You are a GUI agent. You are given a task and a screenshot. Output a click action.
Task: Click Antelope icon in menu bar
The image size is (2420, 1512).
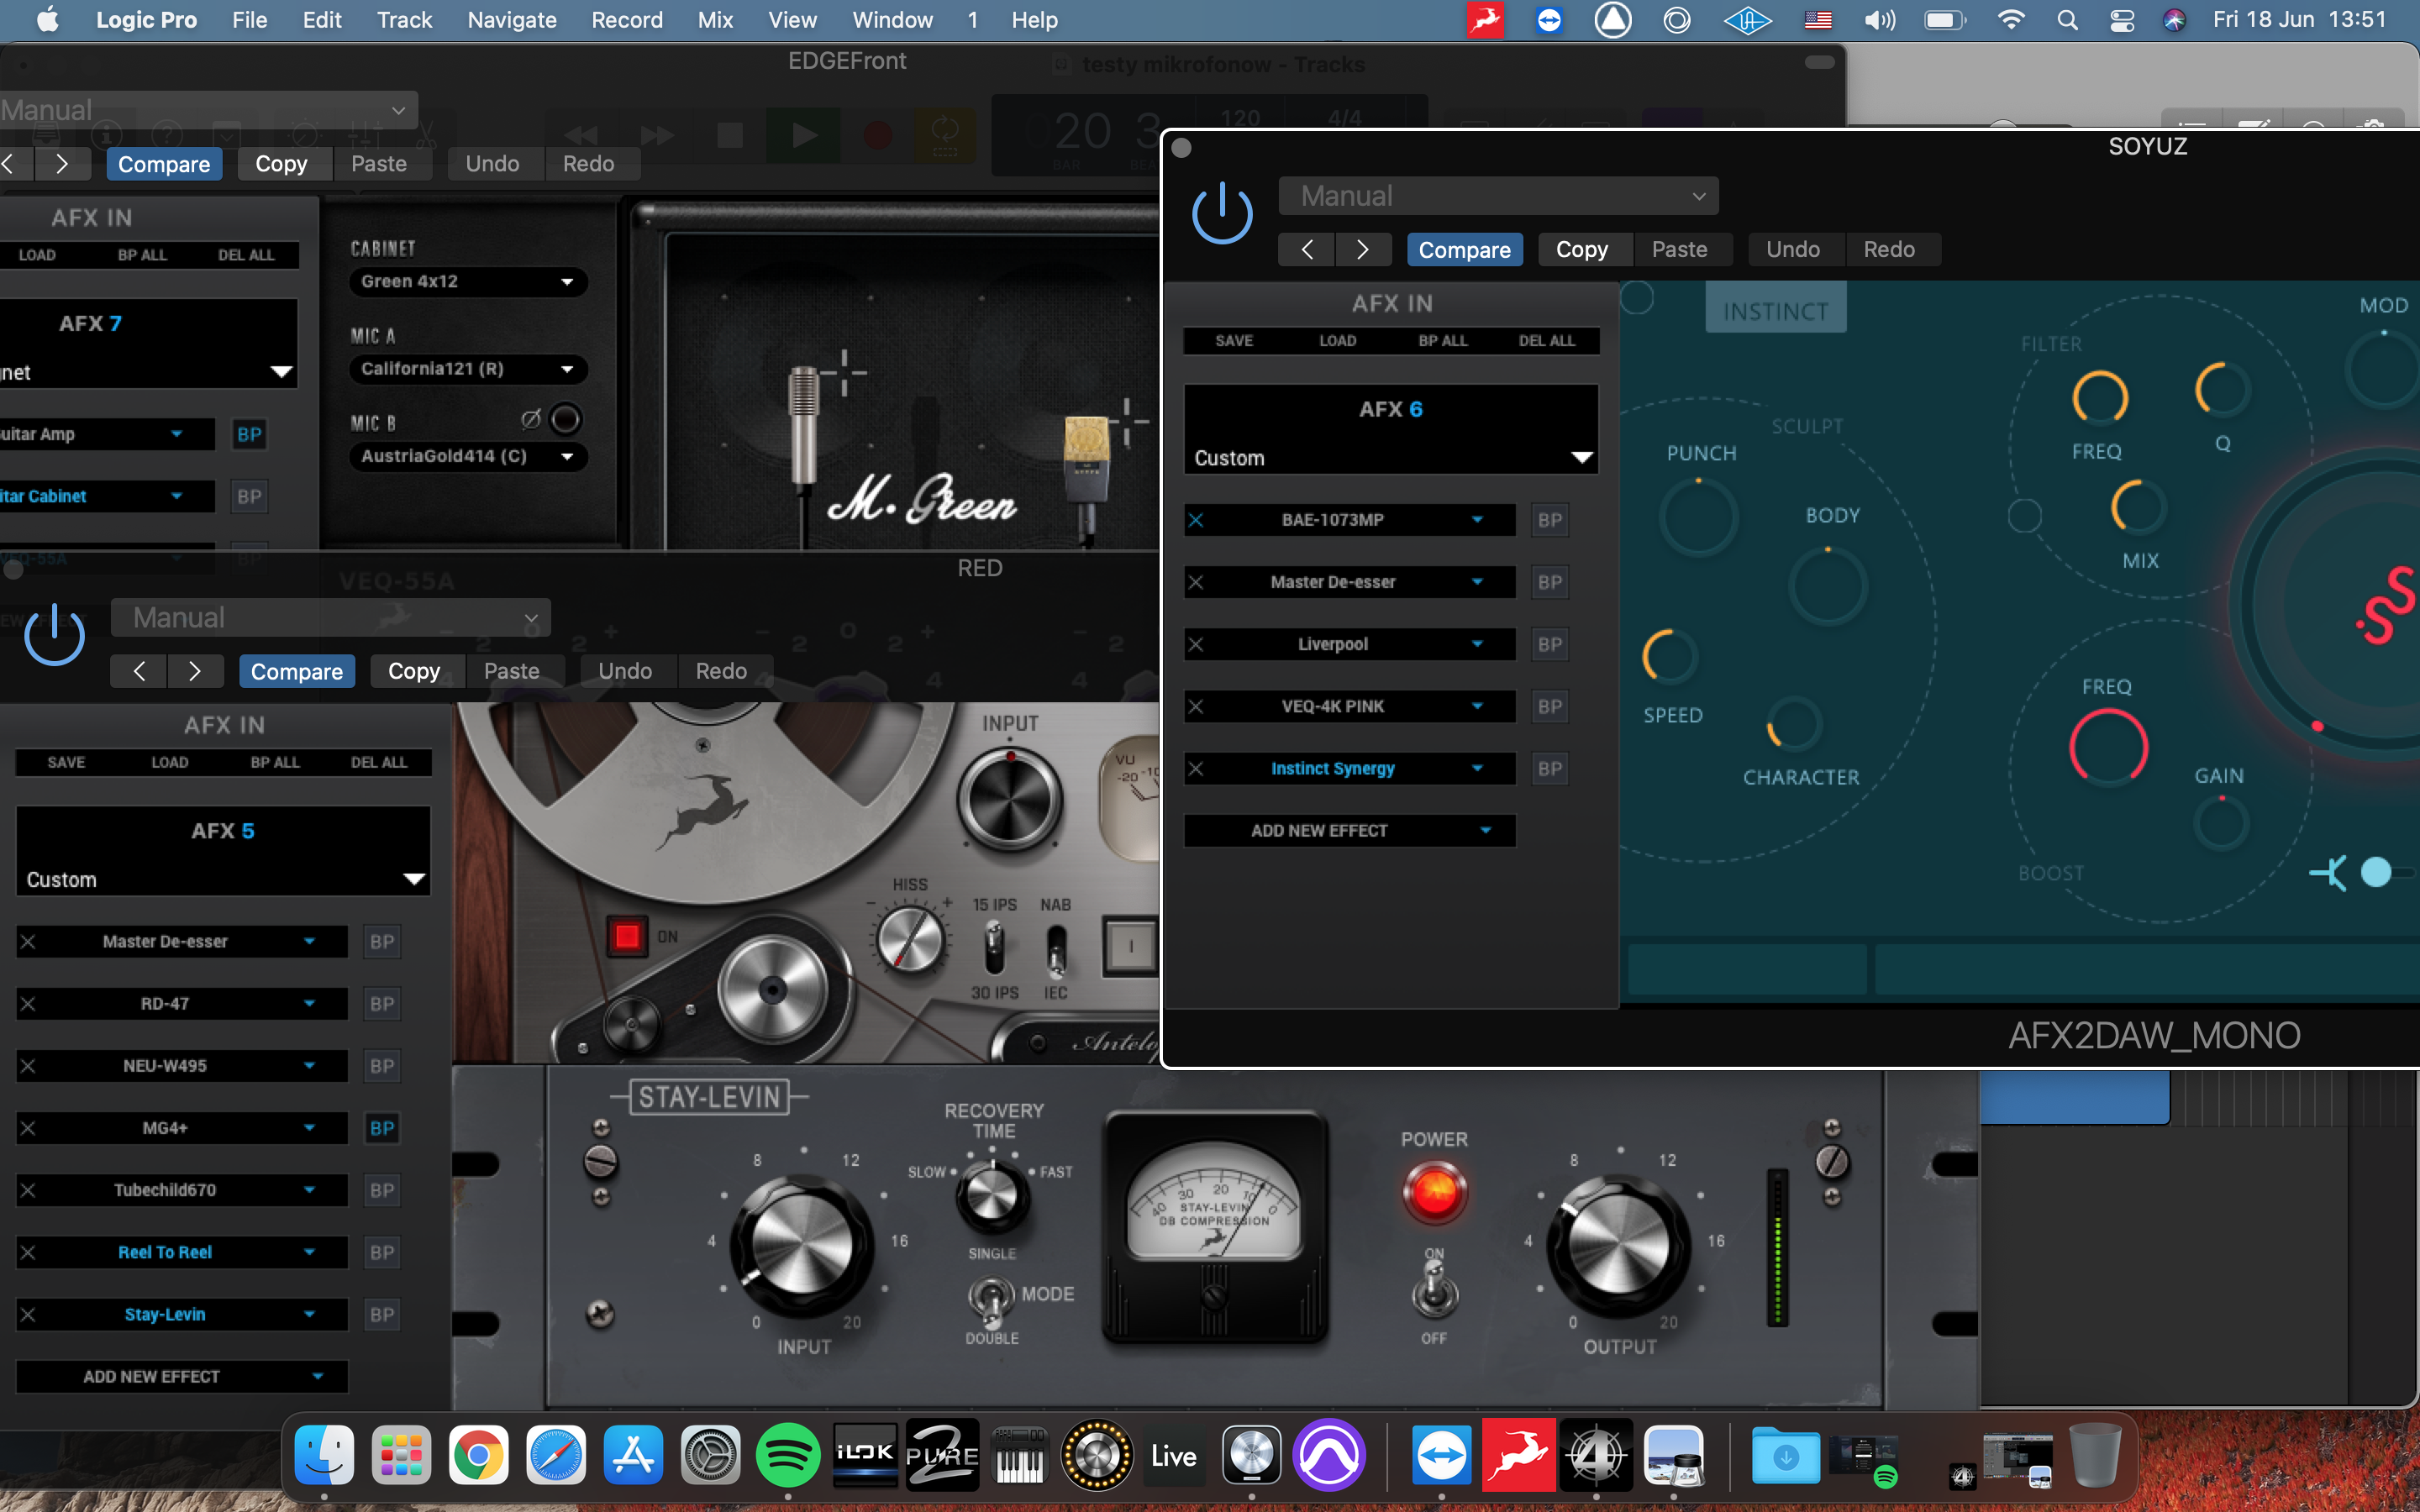click(x=1485, y=20)
